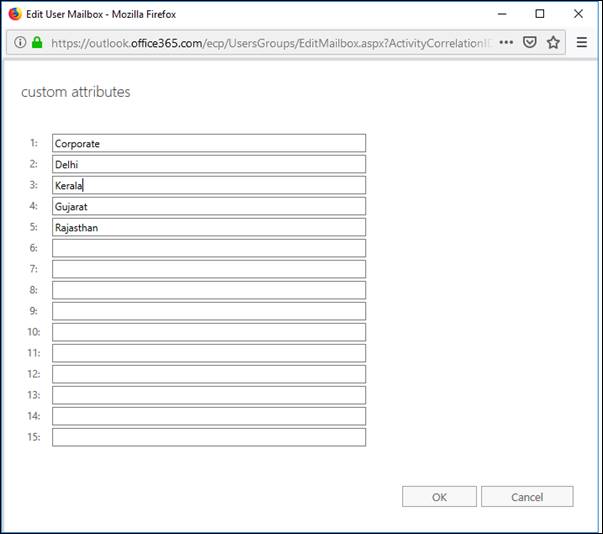Focus the empty custom attribute 14 field

pyautogui.click(x=209, y=416)
